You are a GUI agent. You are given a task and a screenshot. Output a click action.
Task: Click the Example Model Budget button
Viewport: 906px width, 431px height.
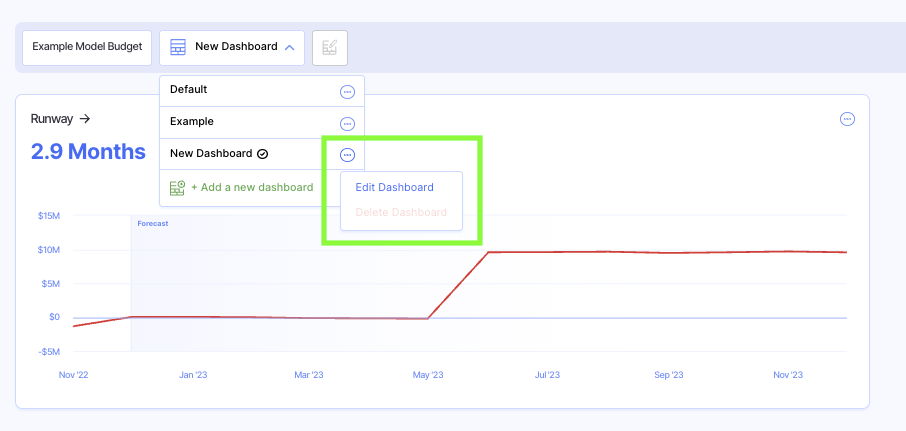86,47
